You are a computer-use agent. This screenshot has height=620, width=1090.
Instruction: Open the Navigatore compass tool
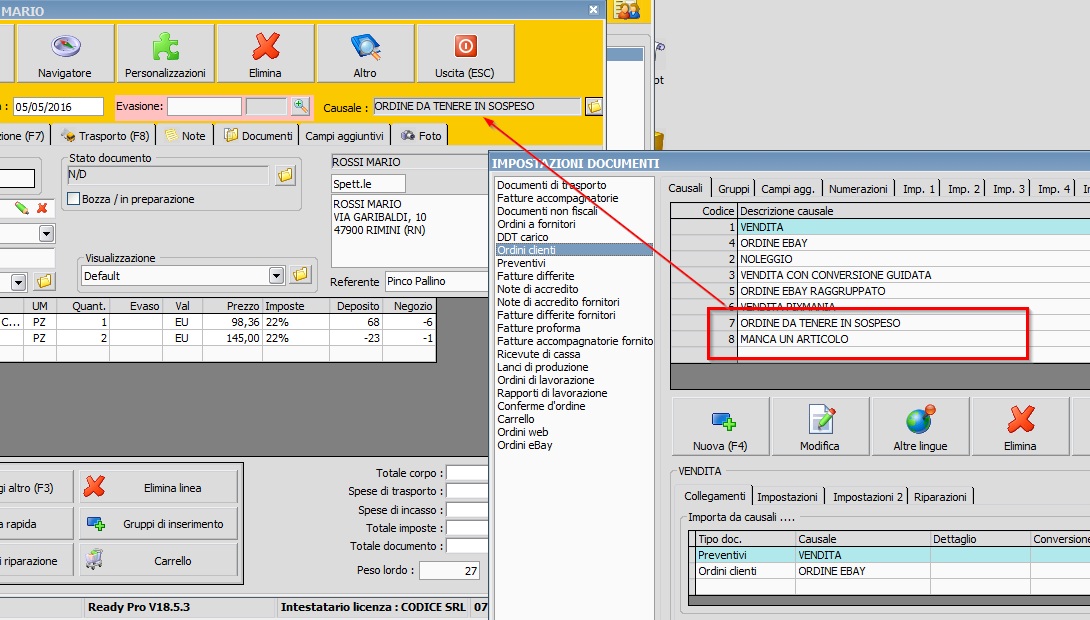65,54
